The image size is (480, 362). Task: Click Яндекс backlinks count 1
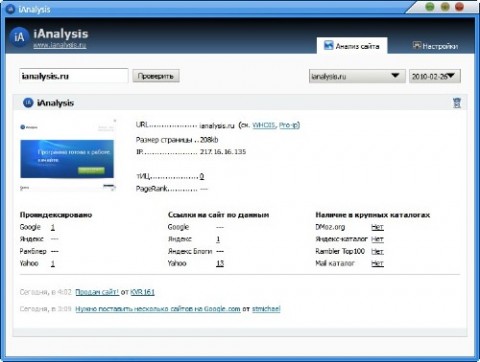click(x=218, y=239)
